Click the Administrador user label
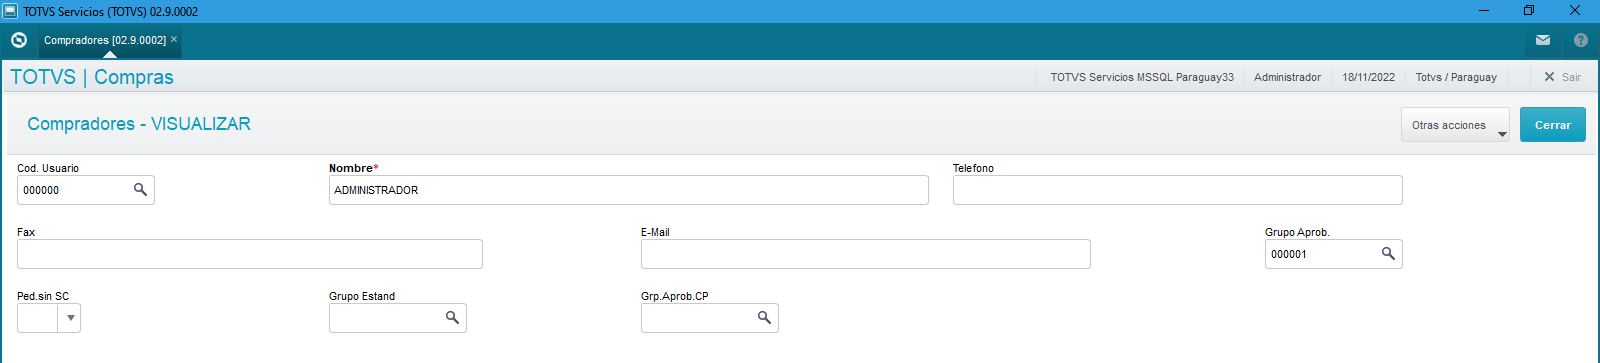The height and width of the screenshot is (363, 1600). click(x=1287, y=77)
